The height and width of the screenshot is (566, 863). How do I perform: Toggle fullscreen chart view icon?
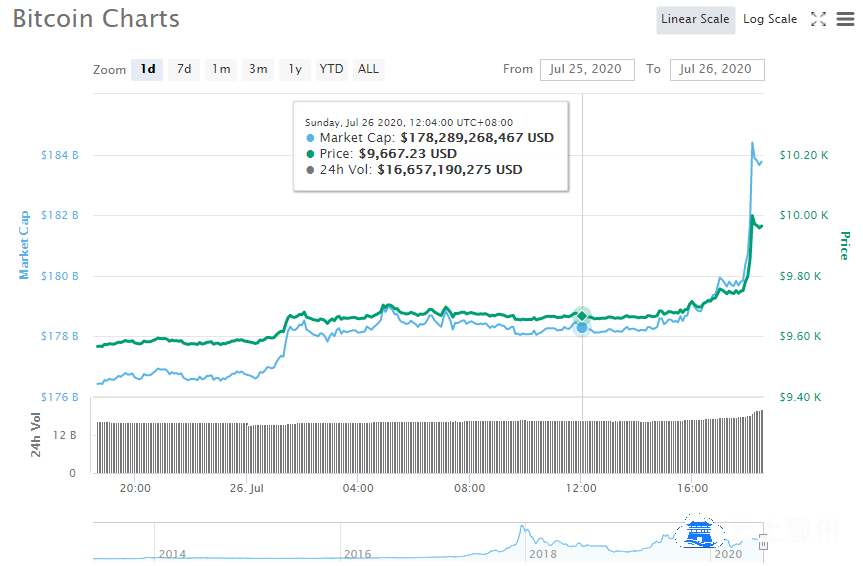tap(818, 19)
